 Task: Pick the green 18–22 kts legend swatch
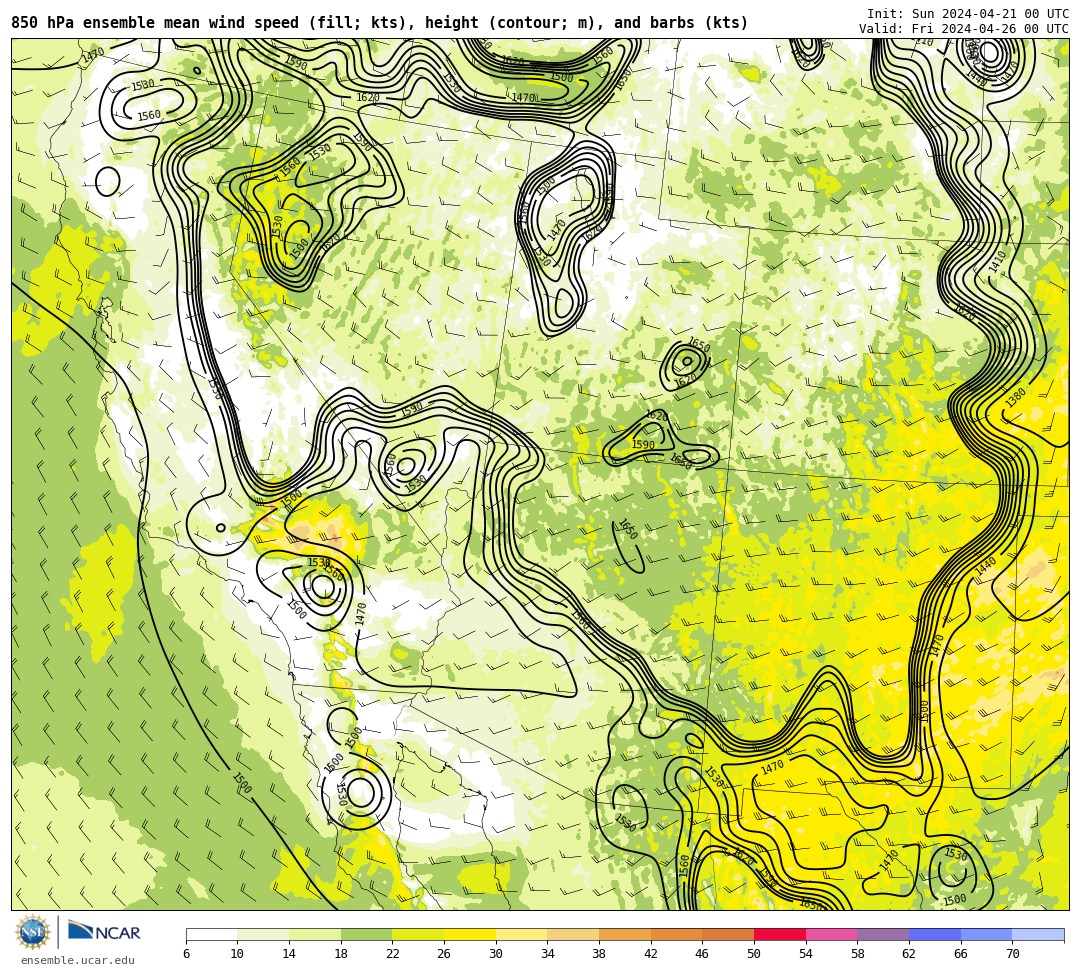point(366,934)
